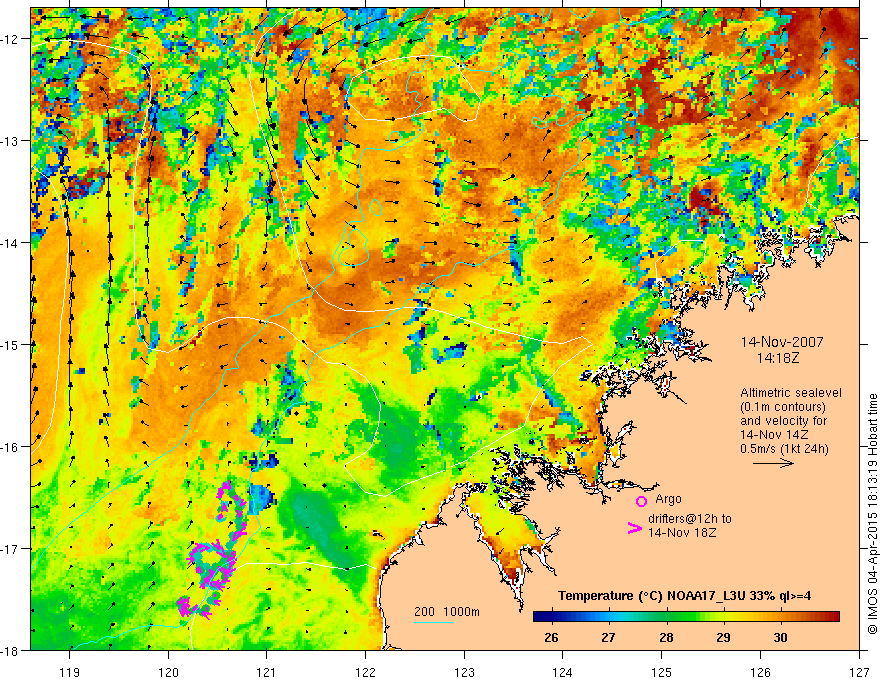Click latitude axis label -15
The height and width of the screenshot is (680, 880).
pyautogui.click(x=10, y=344)
